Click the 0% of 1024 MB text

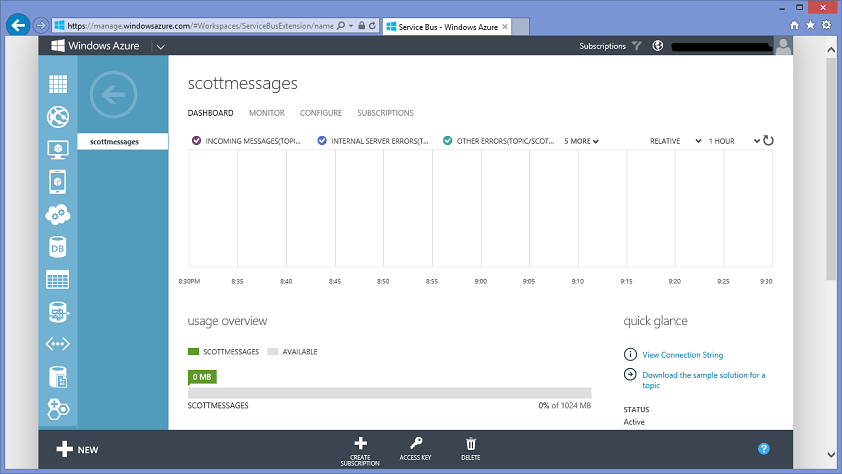click(x=564, y=405)
